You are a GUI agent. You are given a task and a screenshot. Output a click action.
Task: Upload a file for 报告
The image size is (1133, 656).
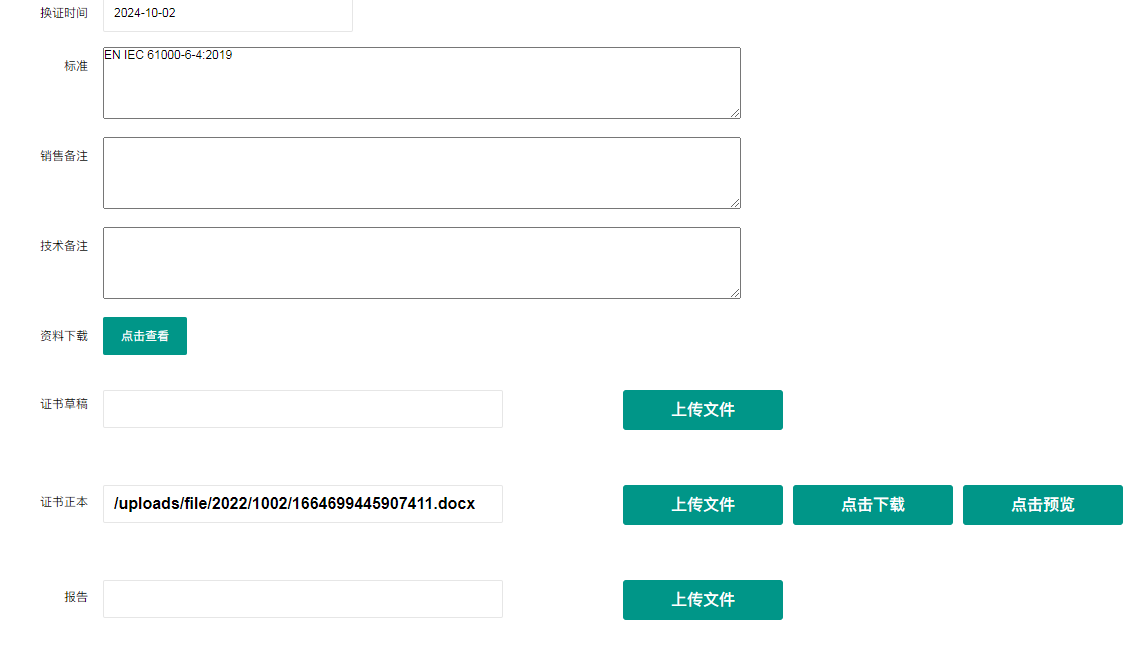pyautogui.click(x=702, y=600)
